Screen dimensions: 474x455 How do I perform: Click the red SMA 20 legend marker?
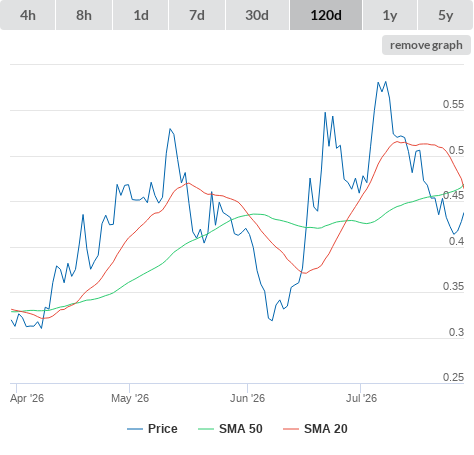click(x=291, y=429)
